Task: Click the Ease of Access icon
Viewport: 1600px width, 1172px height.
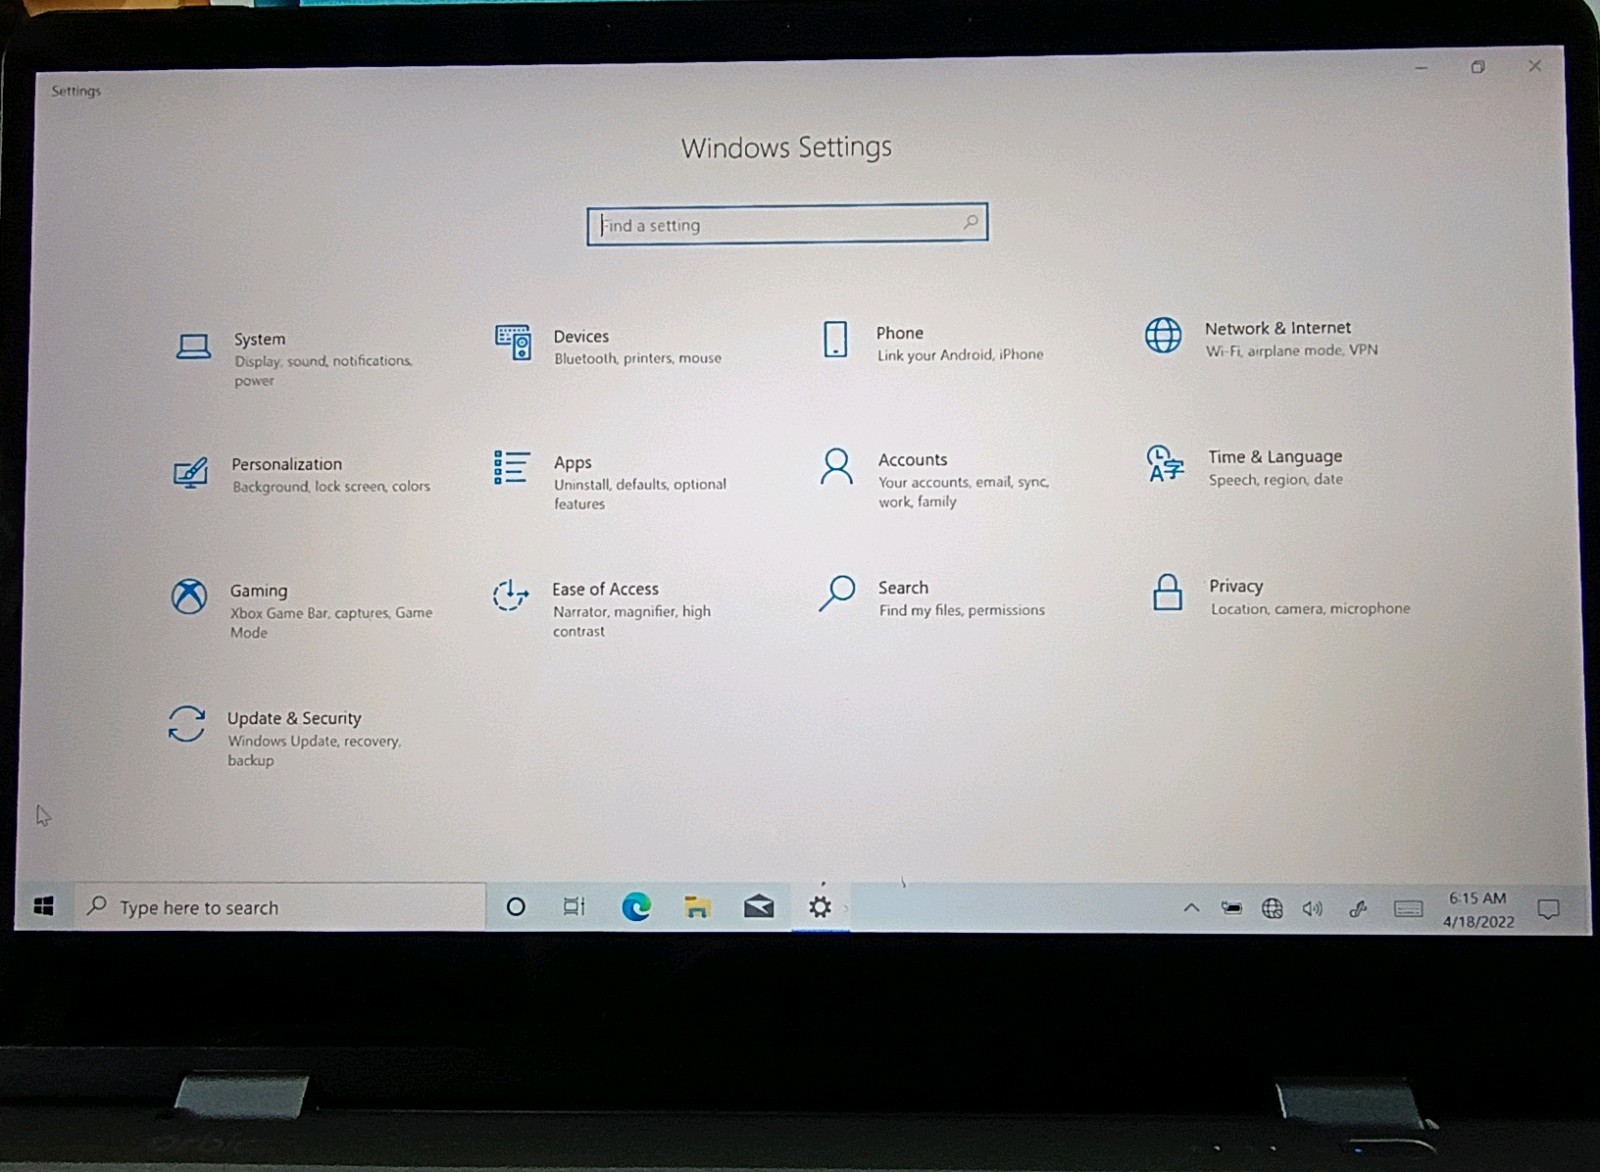Action: 510,595
